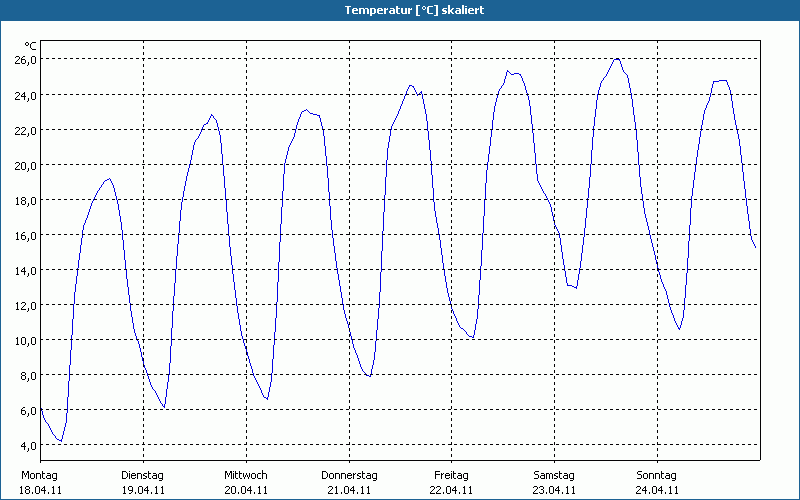Select the 12,0 y-axis label
Image resolution: width=800 pixels, height=500 pixels.
click(x=26, y=306)
